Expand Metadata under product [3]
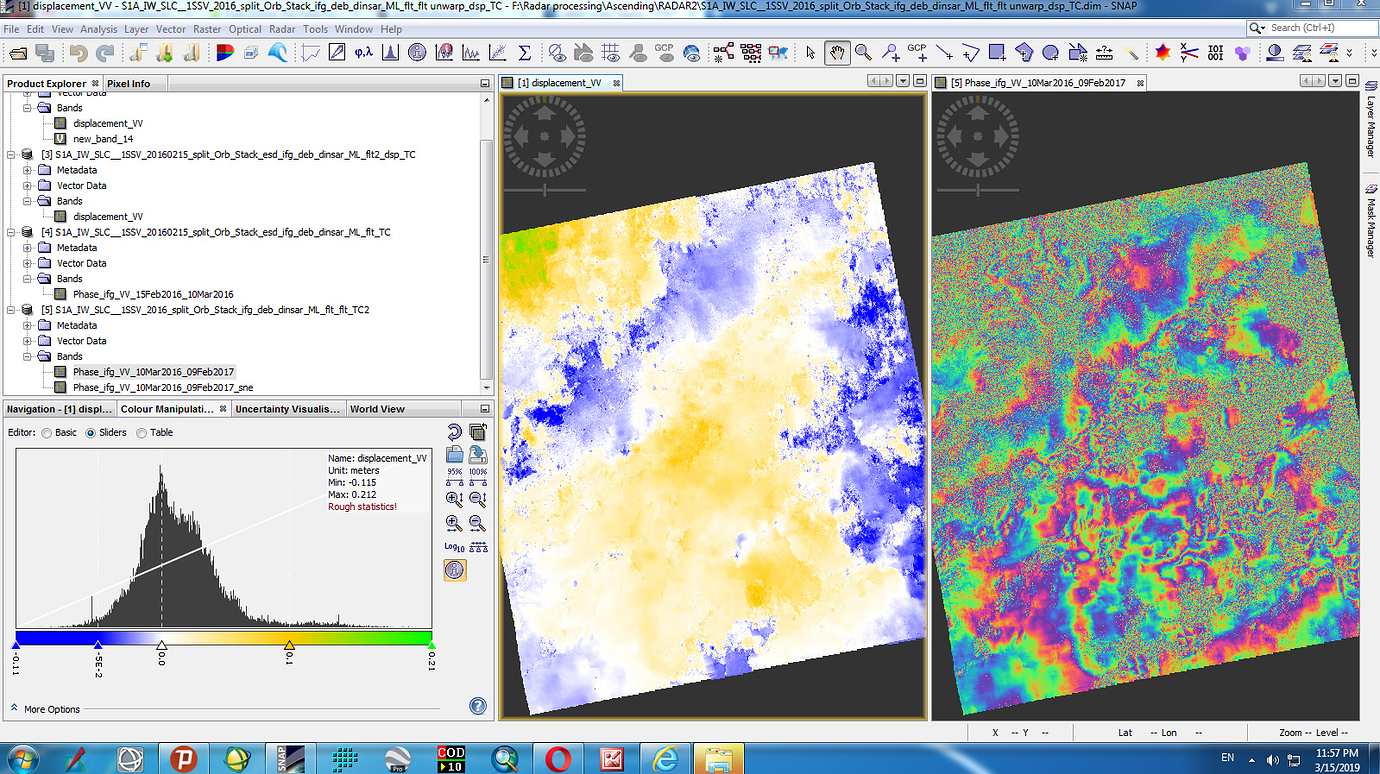The image size is (1380, 774). [28, 170]
